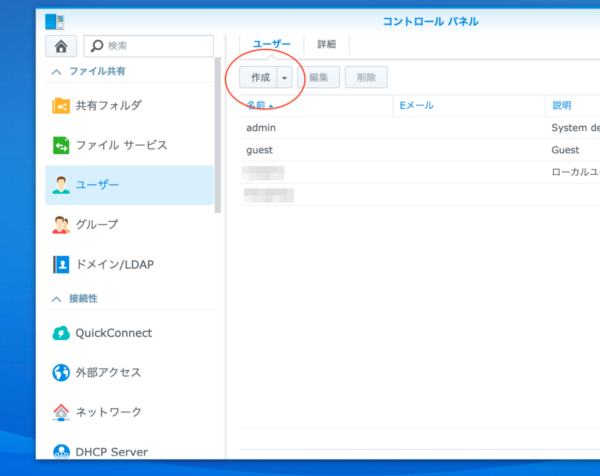Open ファイル サービス green icon

pos(61,145)
